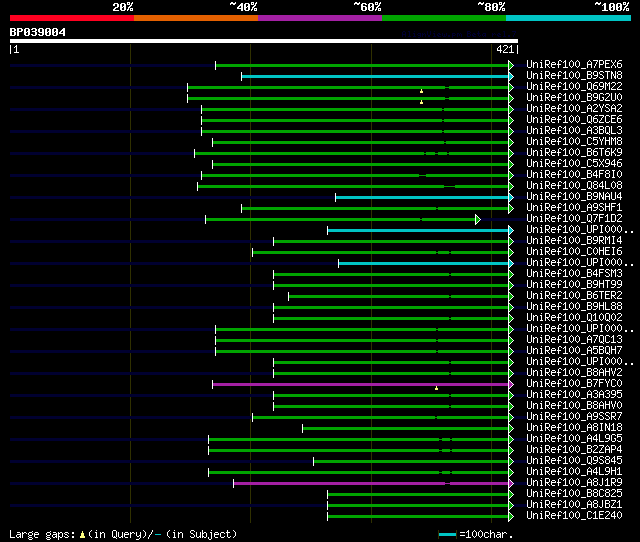
Task: Pick the UniRef100_B2ZAP4 entry
Action: coord(574,450)
